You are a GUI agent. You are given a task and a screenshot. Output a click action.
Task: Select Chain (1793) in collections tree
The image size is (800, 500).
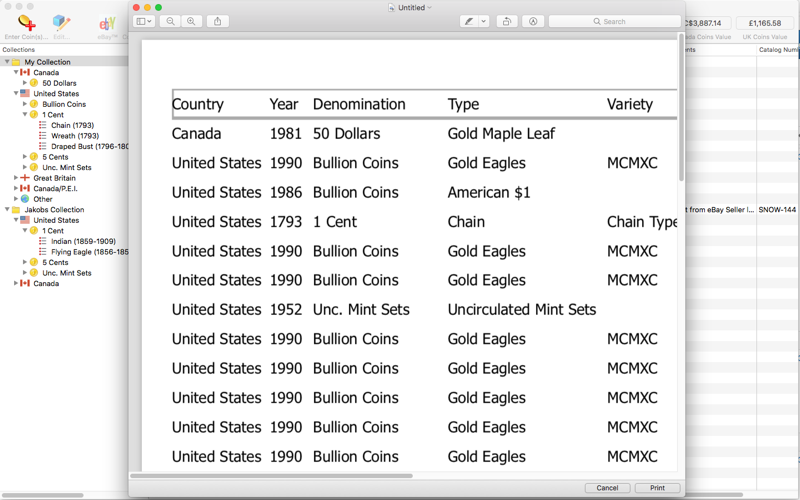click(72, 125)
